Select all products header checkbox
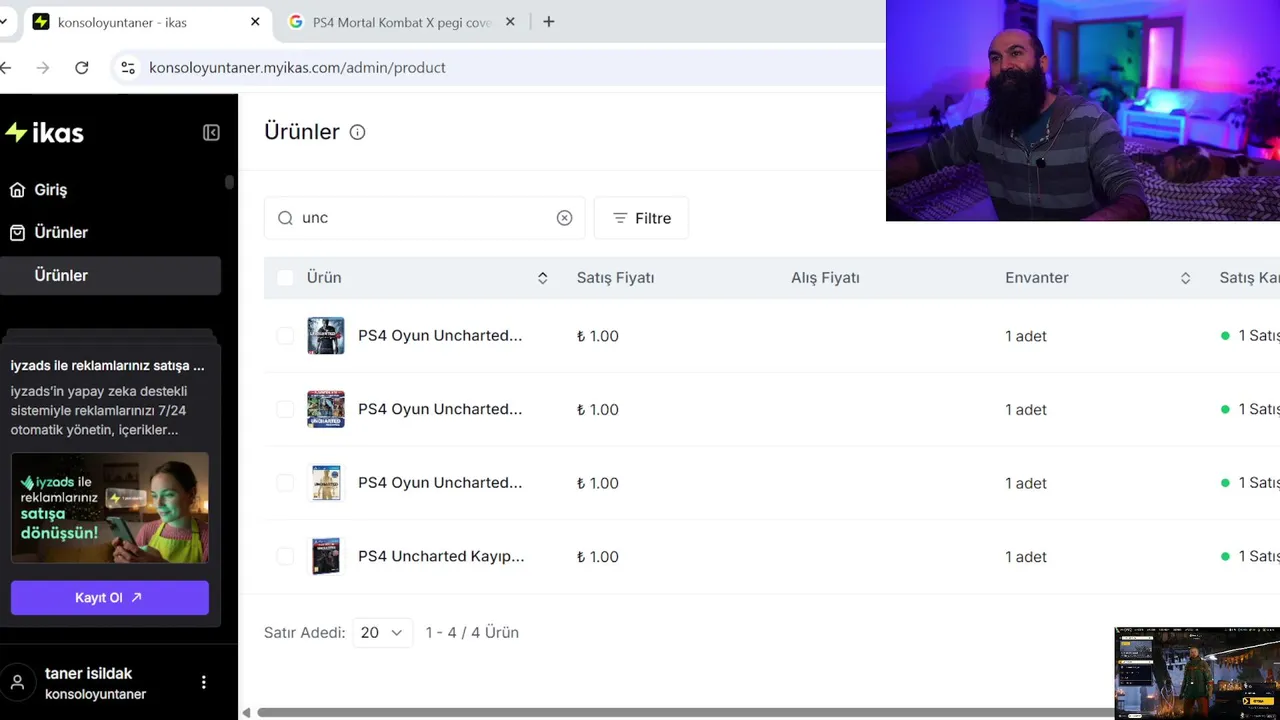 tap(285, 278)
